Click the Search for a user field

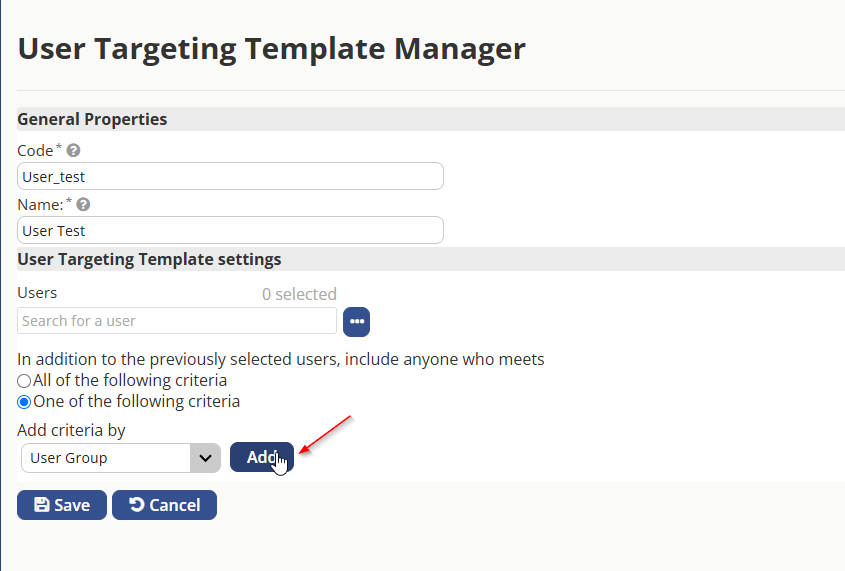coord(177,321)
